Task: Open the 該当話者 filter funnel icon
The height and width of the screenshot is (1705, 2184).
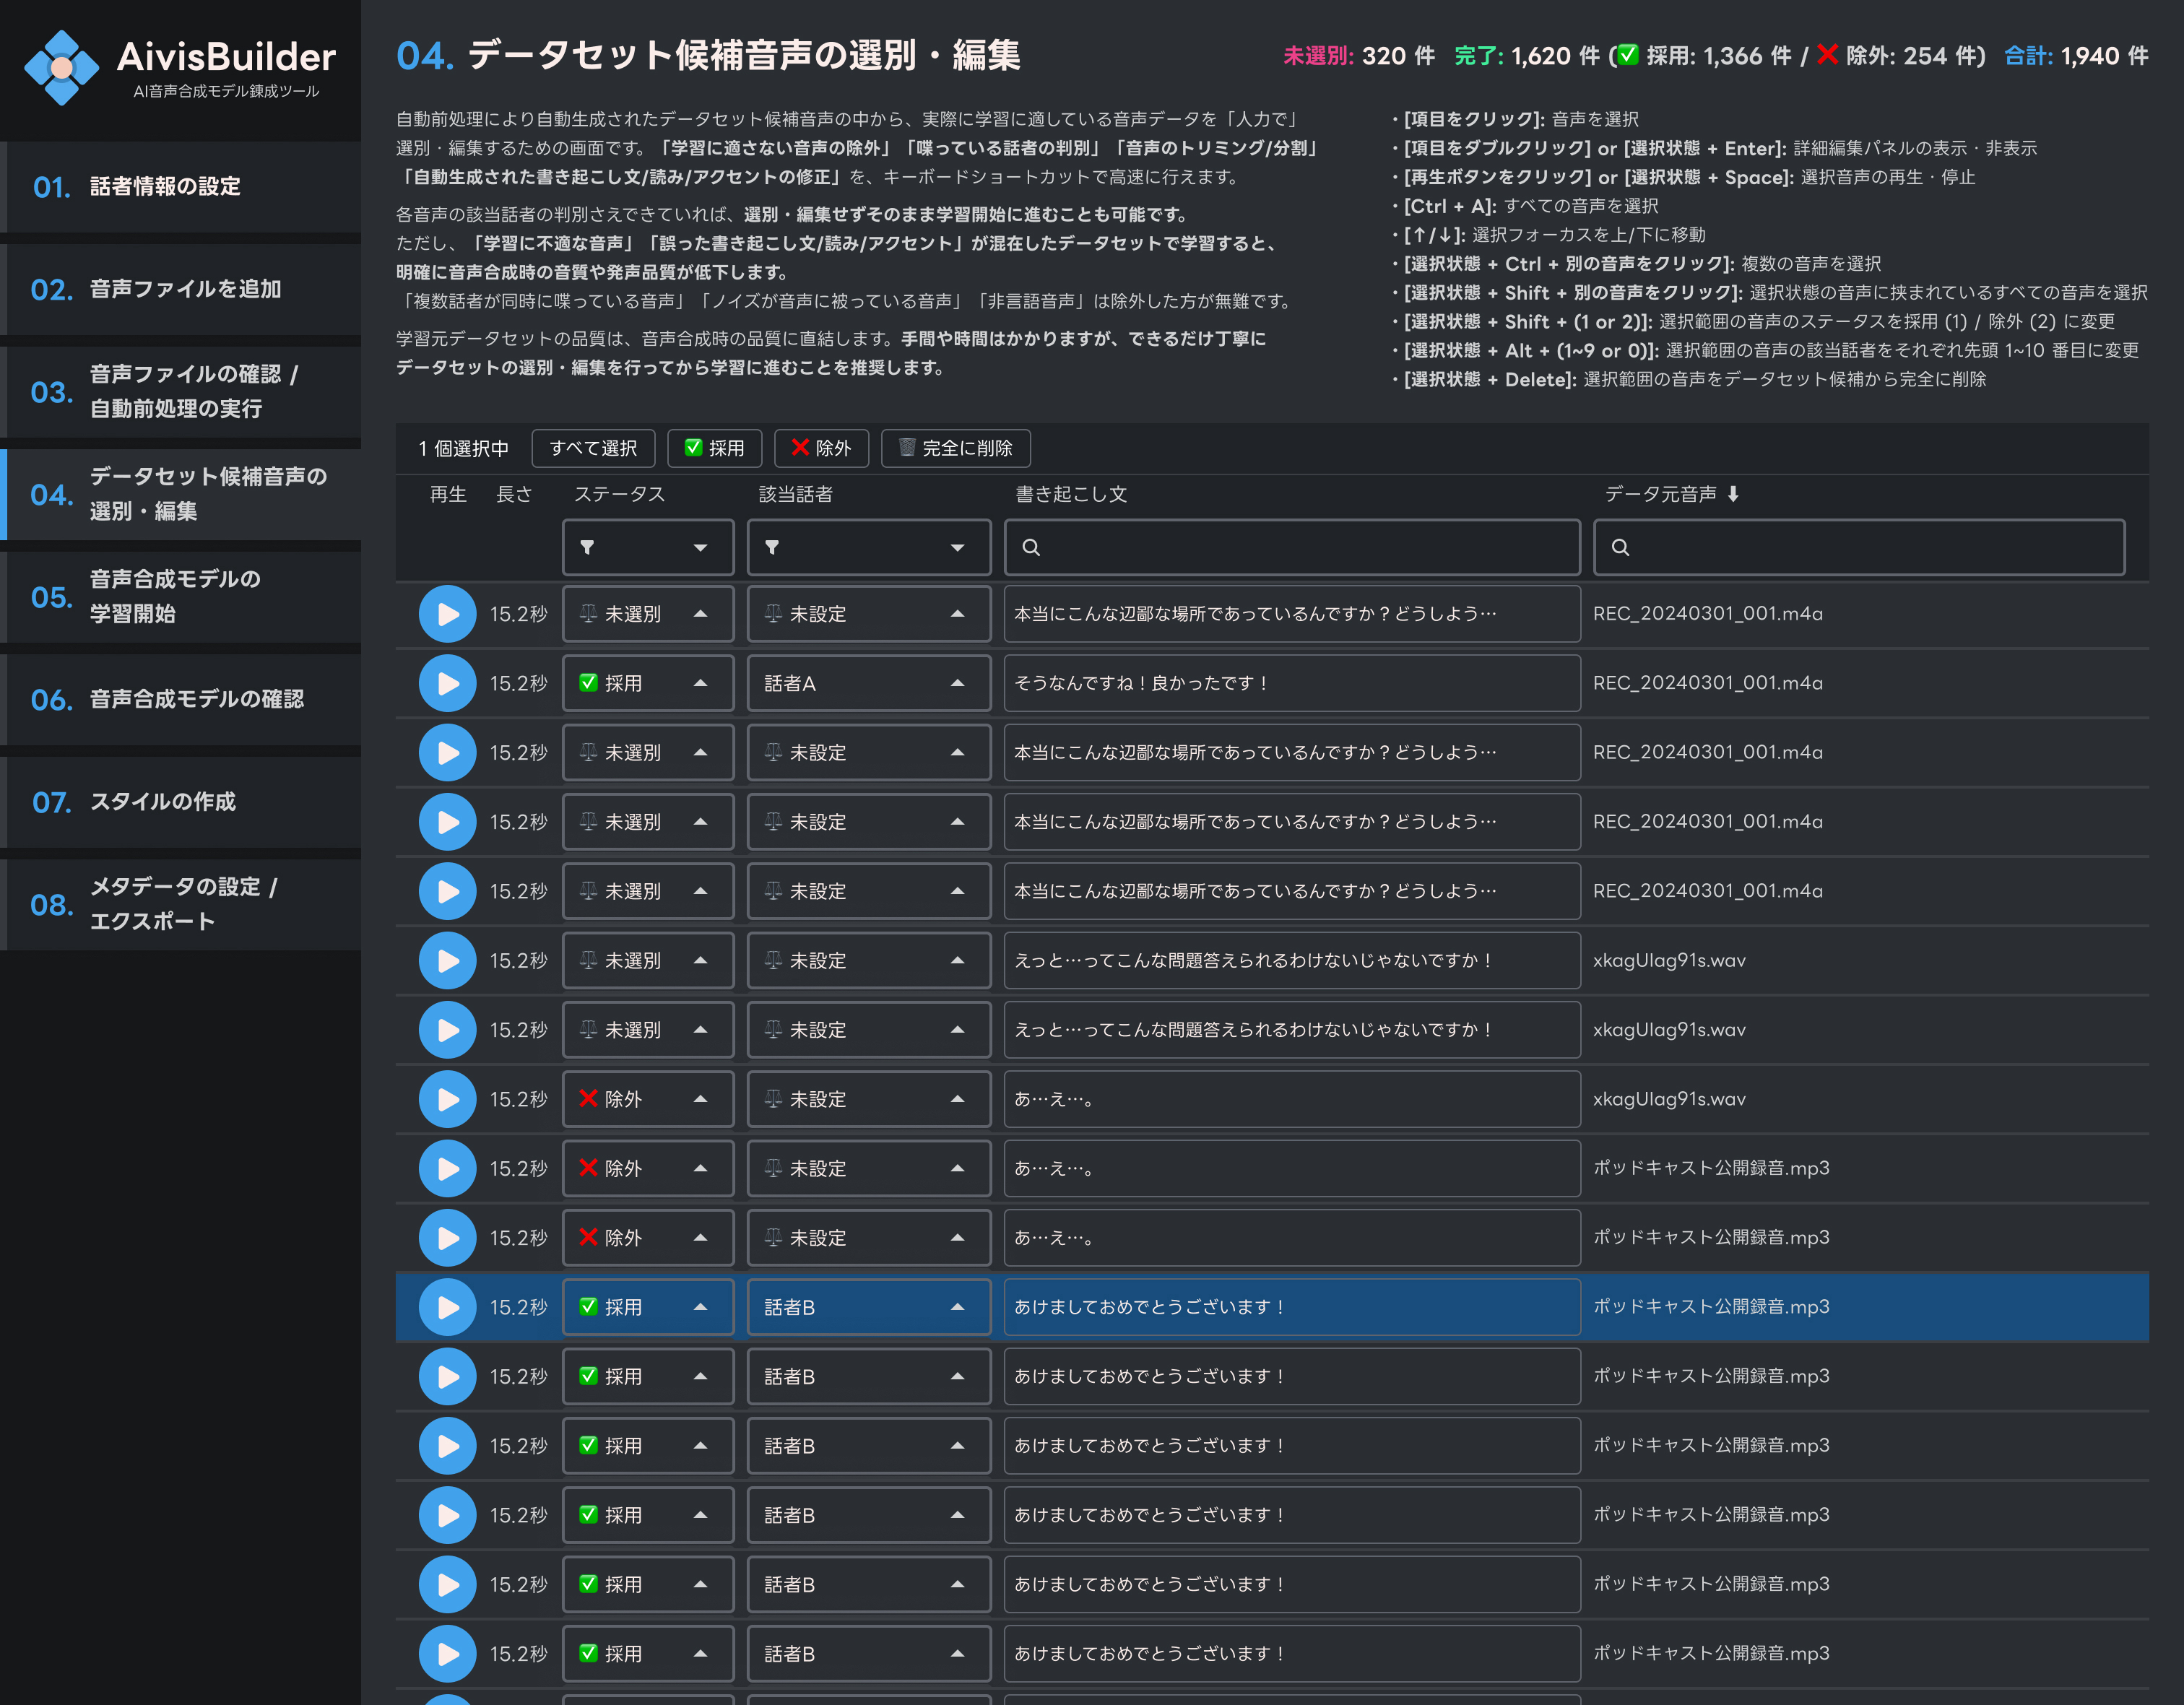Action: [772, 547]
